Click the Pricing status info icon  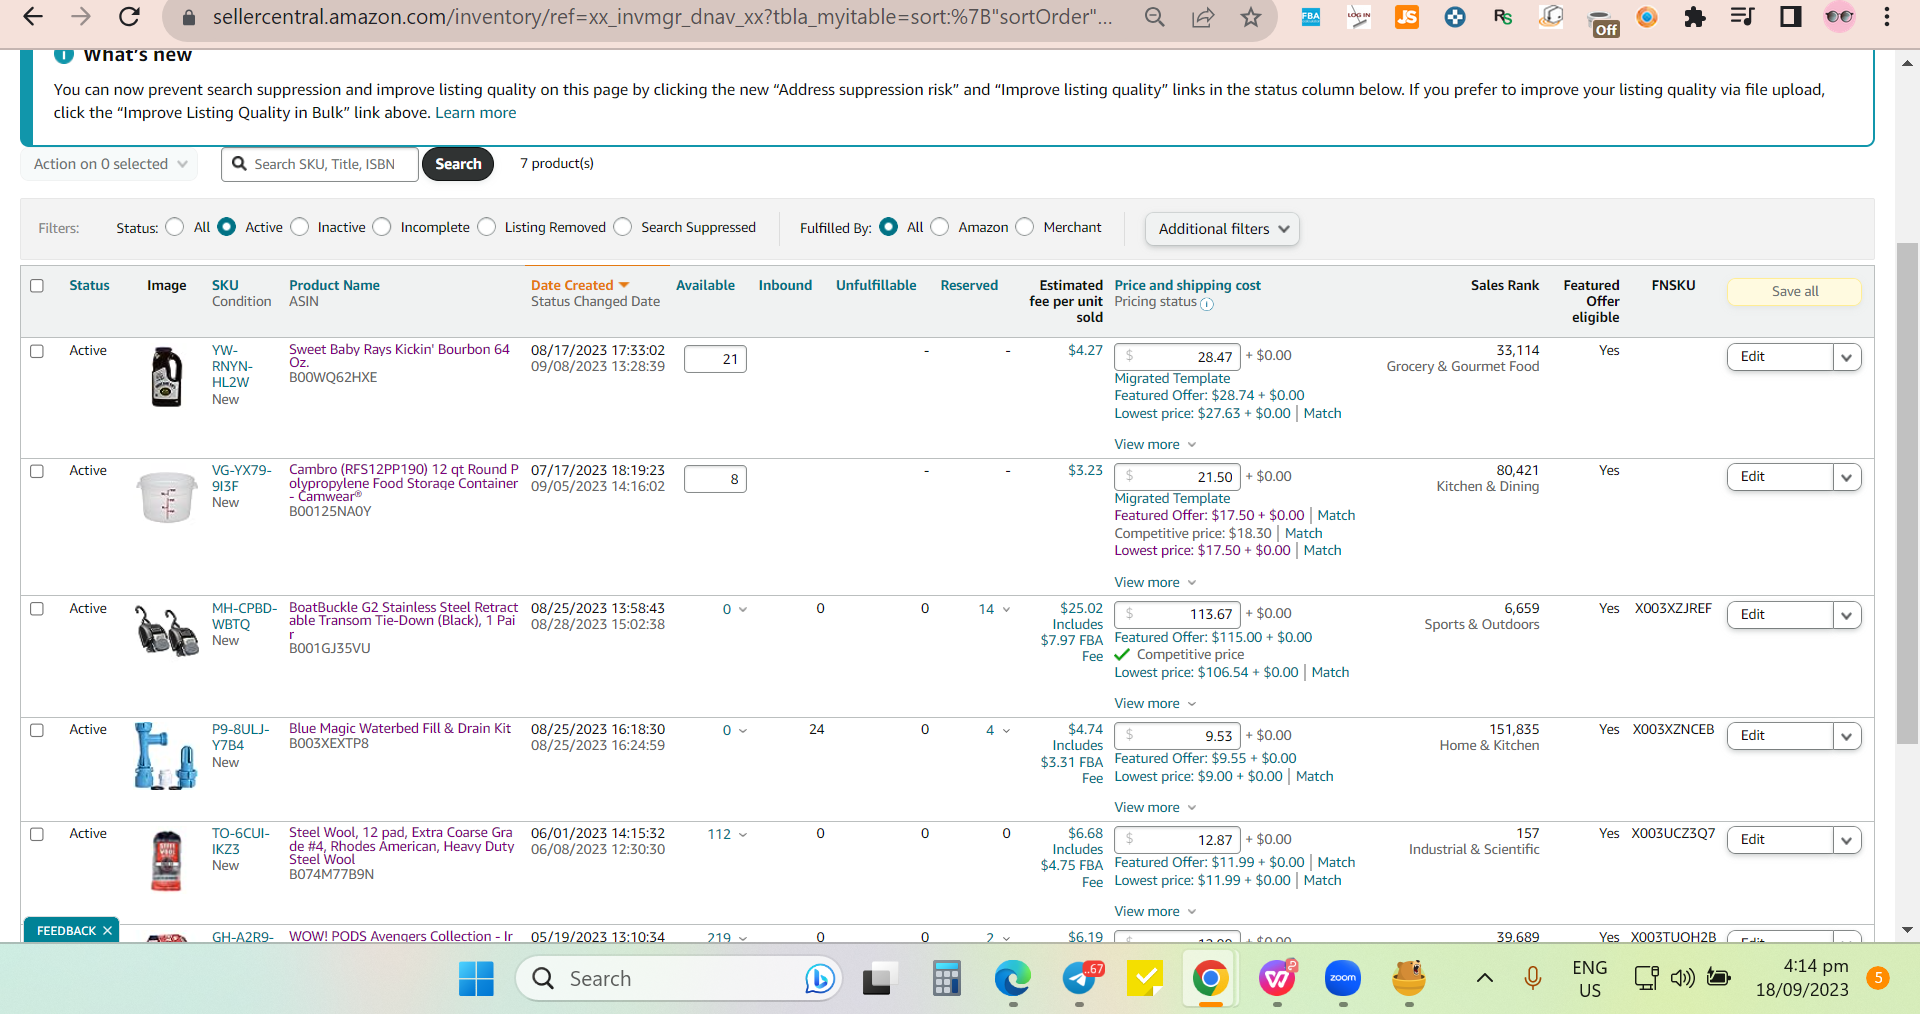click(1207, 304)
